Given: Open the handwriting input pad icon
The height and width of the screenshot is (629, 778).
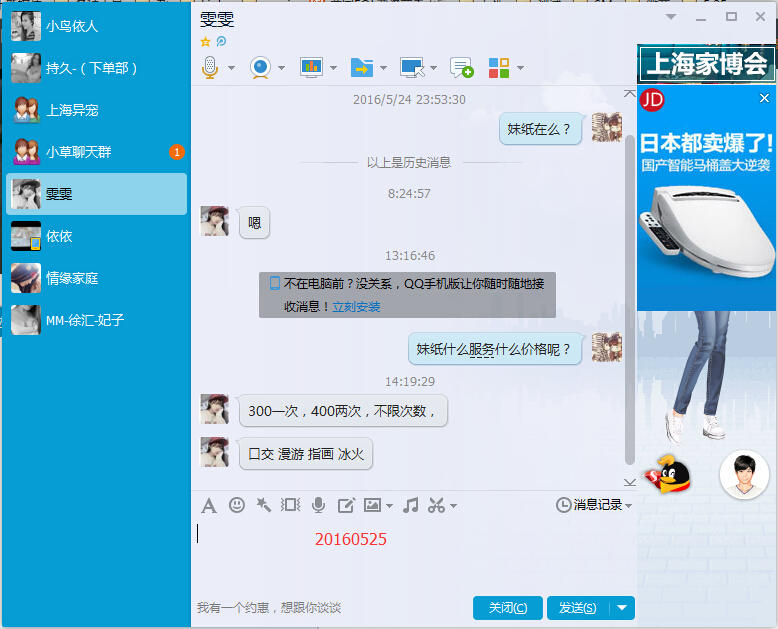Looking at the screenshot, I should tap(346, 505).
